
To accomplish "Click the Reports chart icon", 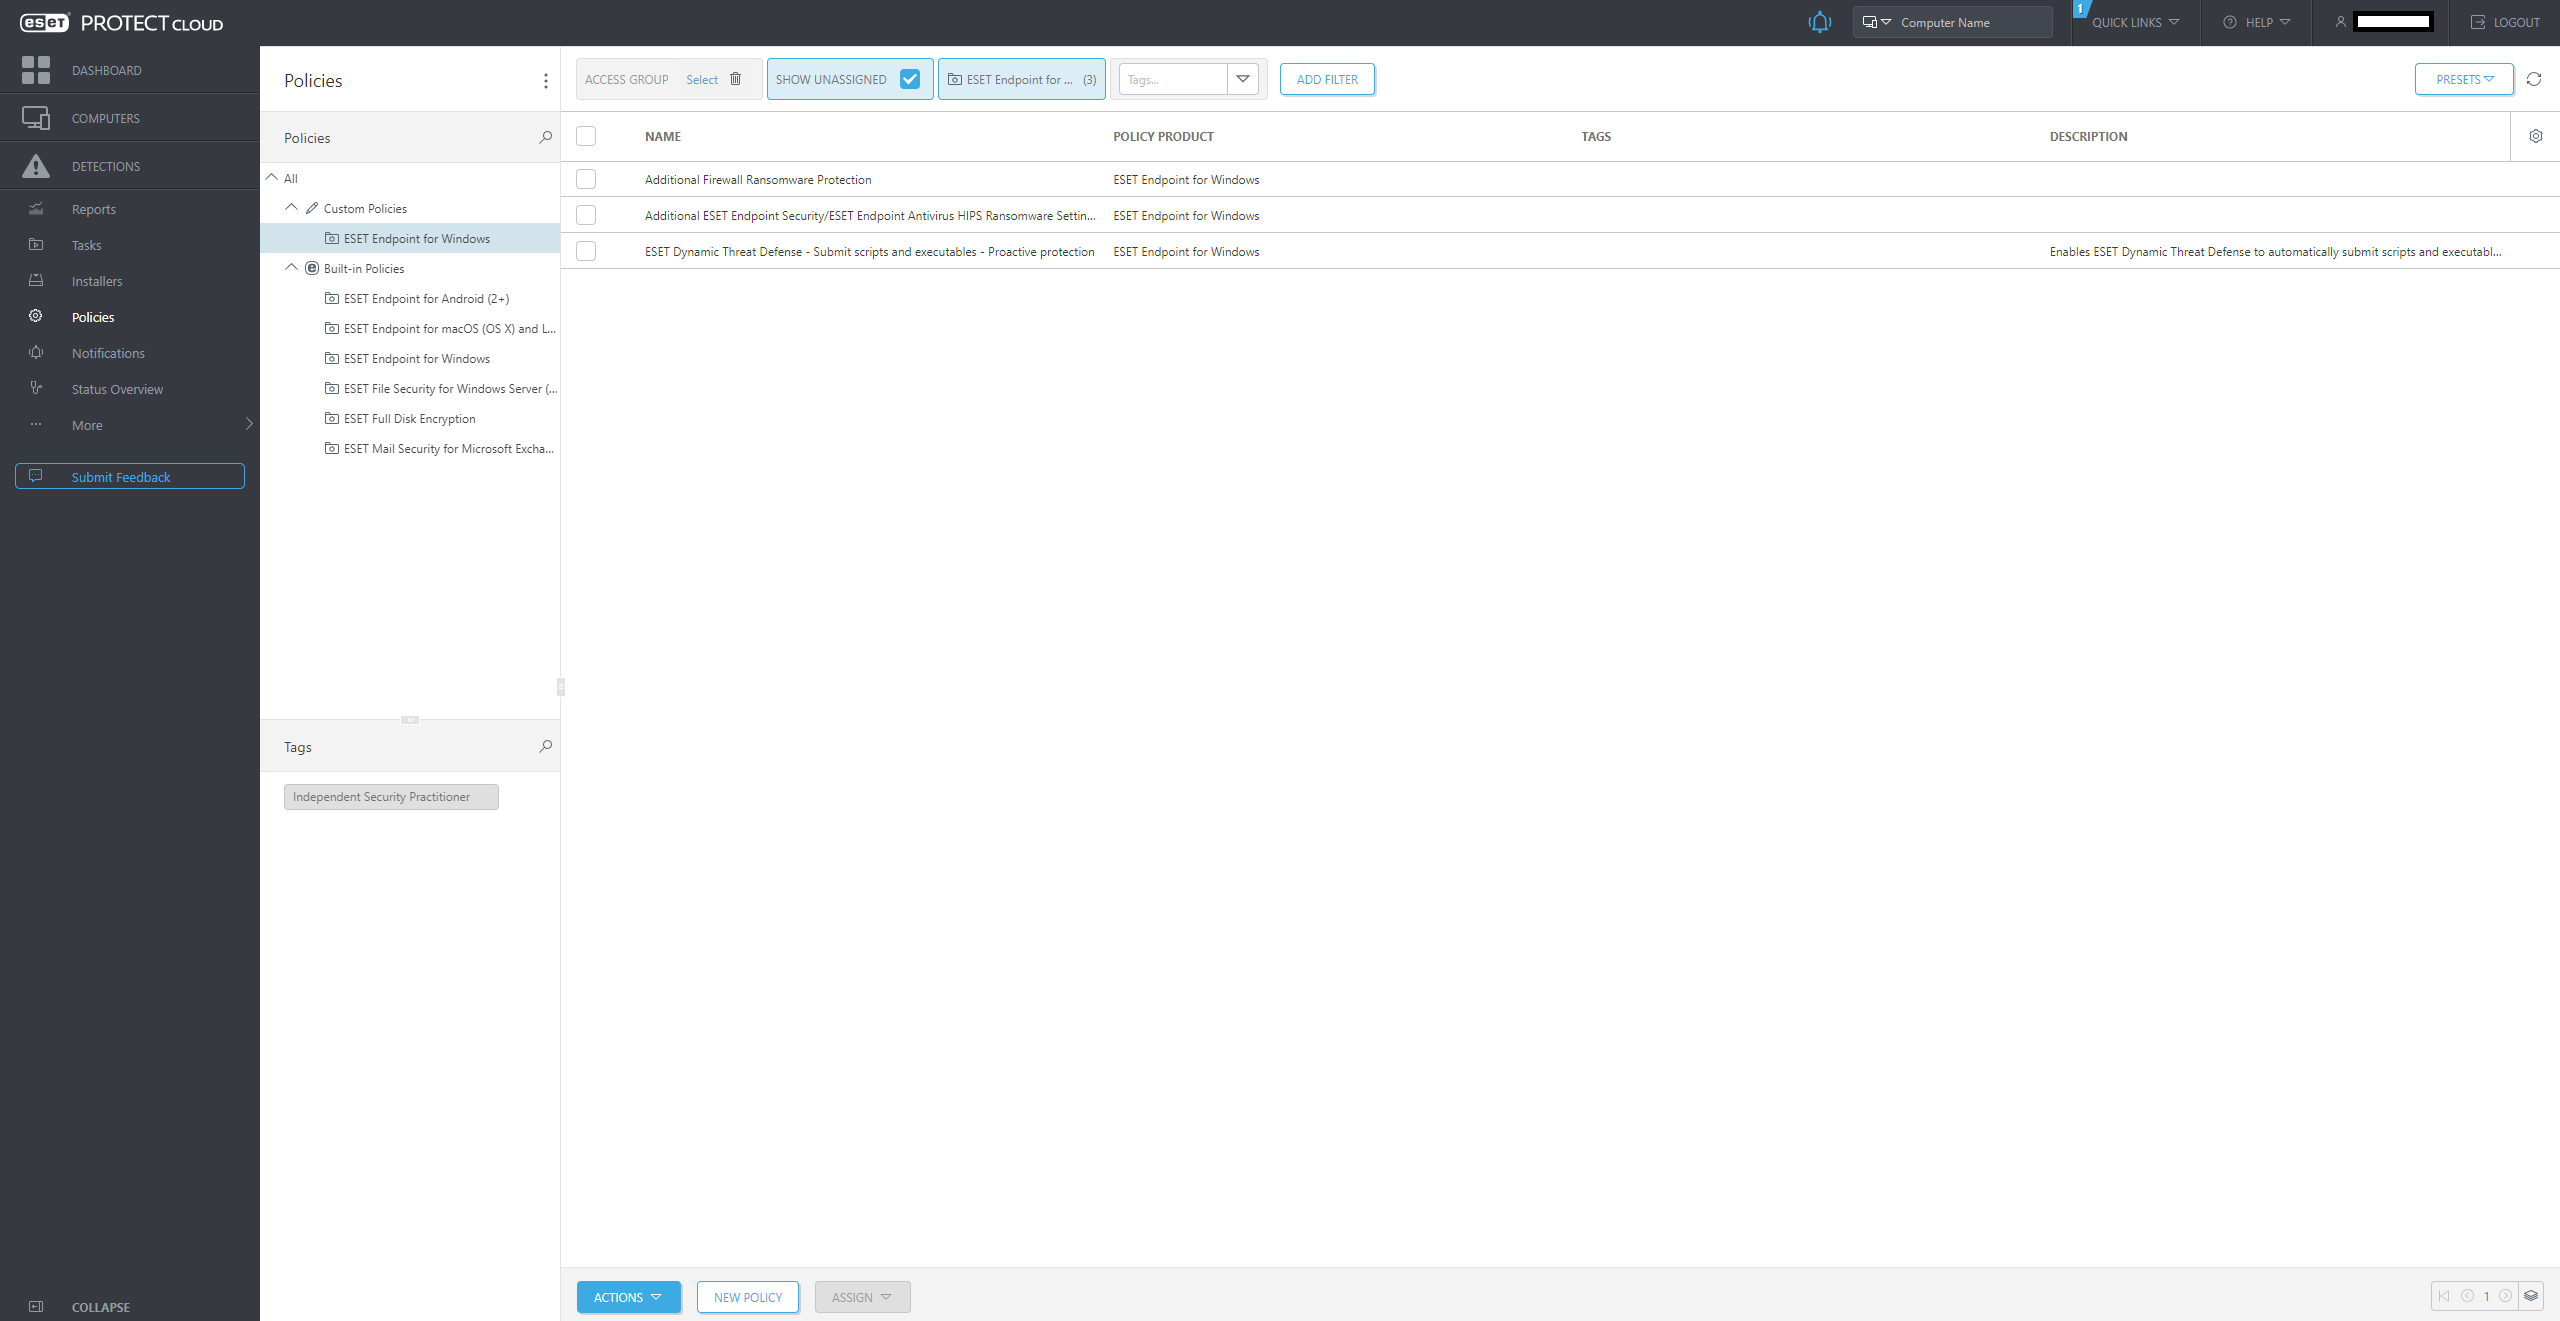I will click(36, 209).
